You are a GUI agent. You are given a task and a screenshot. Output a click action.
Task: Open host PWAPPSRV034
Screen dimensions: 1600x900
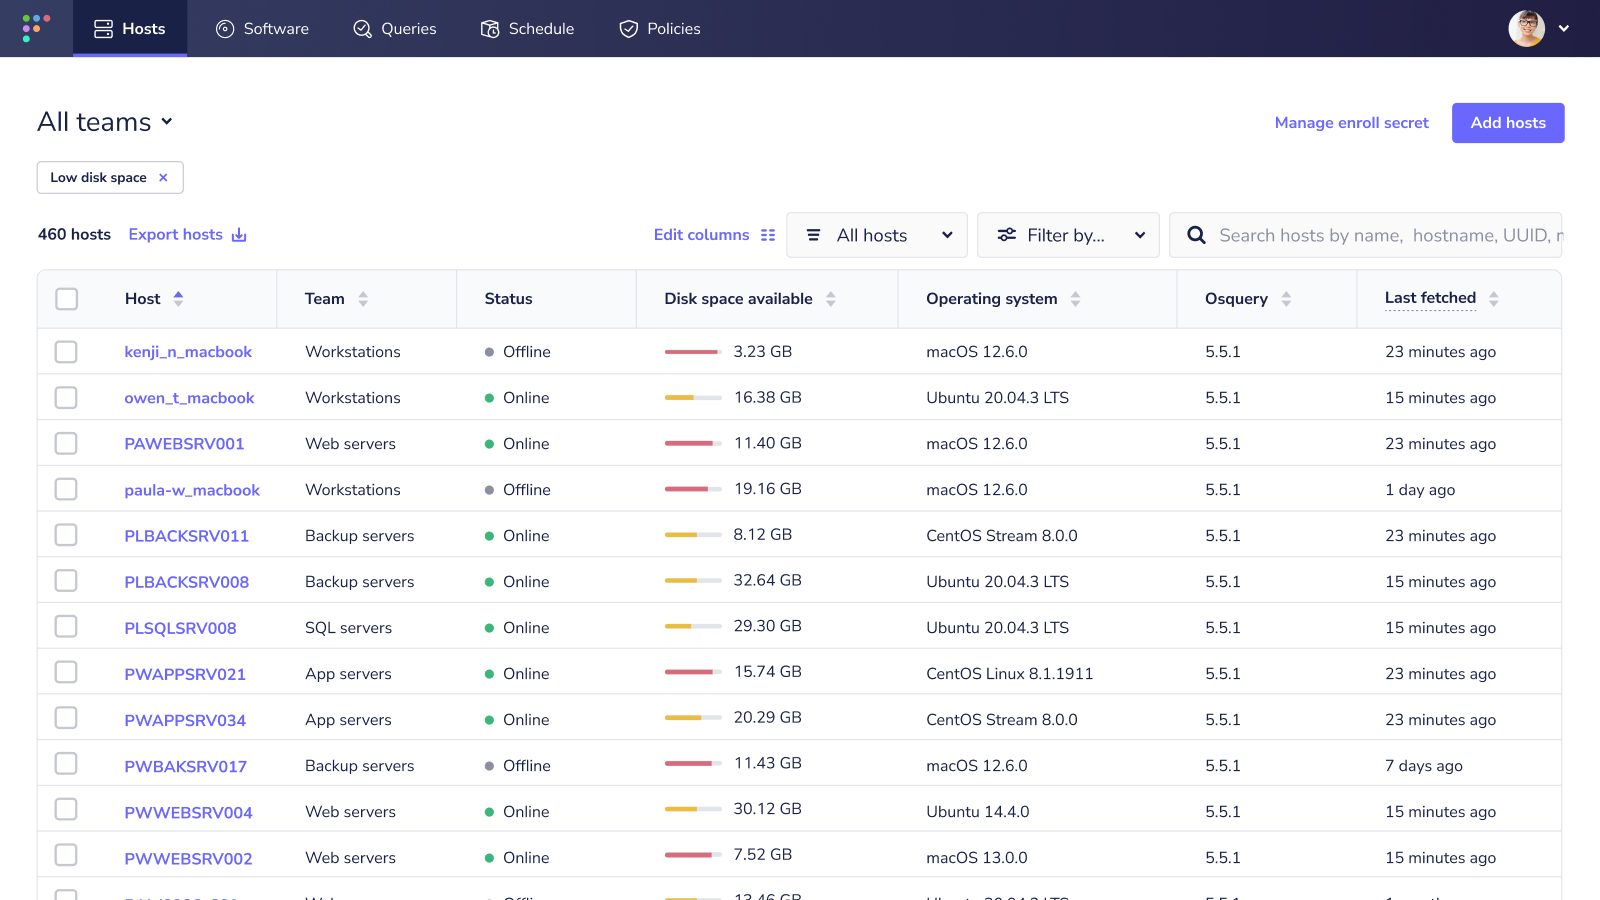coord(185,720)
